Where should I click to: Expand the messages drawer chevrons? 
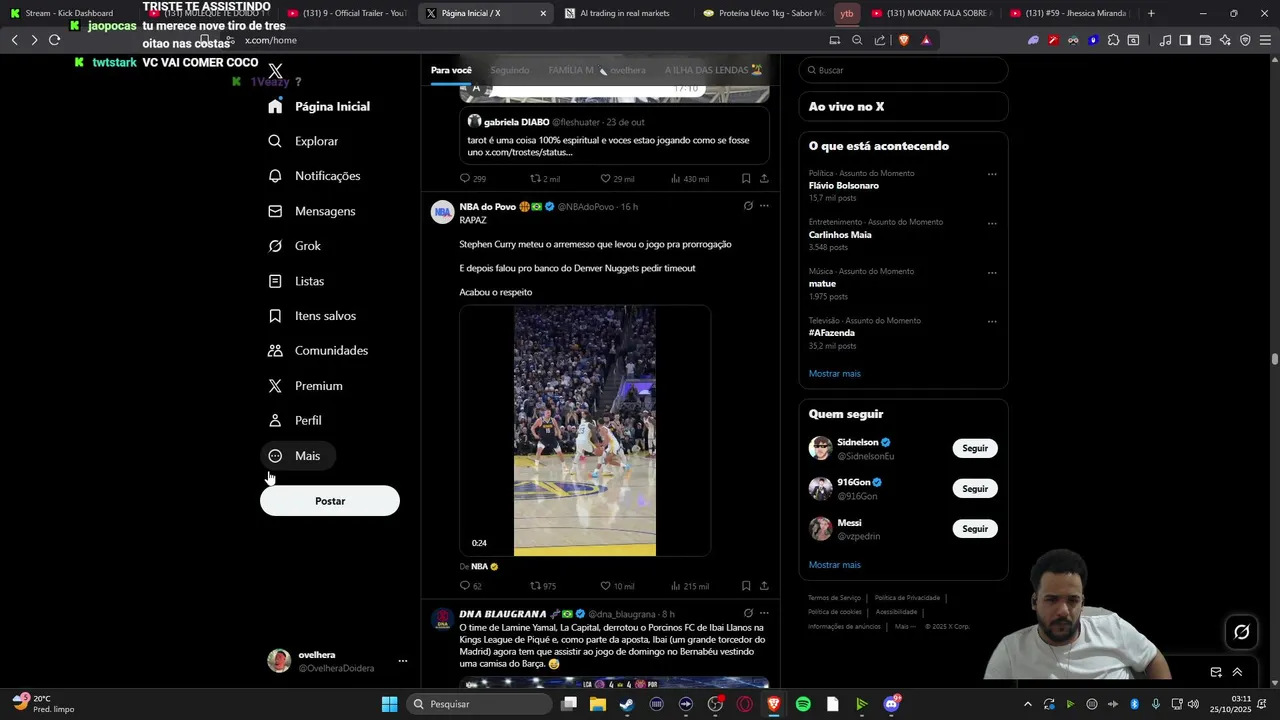(1237, 672)
